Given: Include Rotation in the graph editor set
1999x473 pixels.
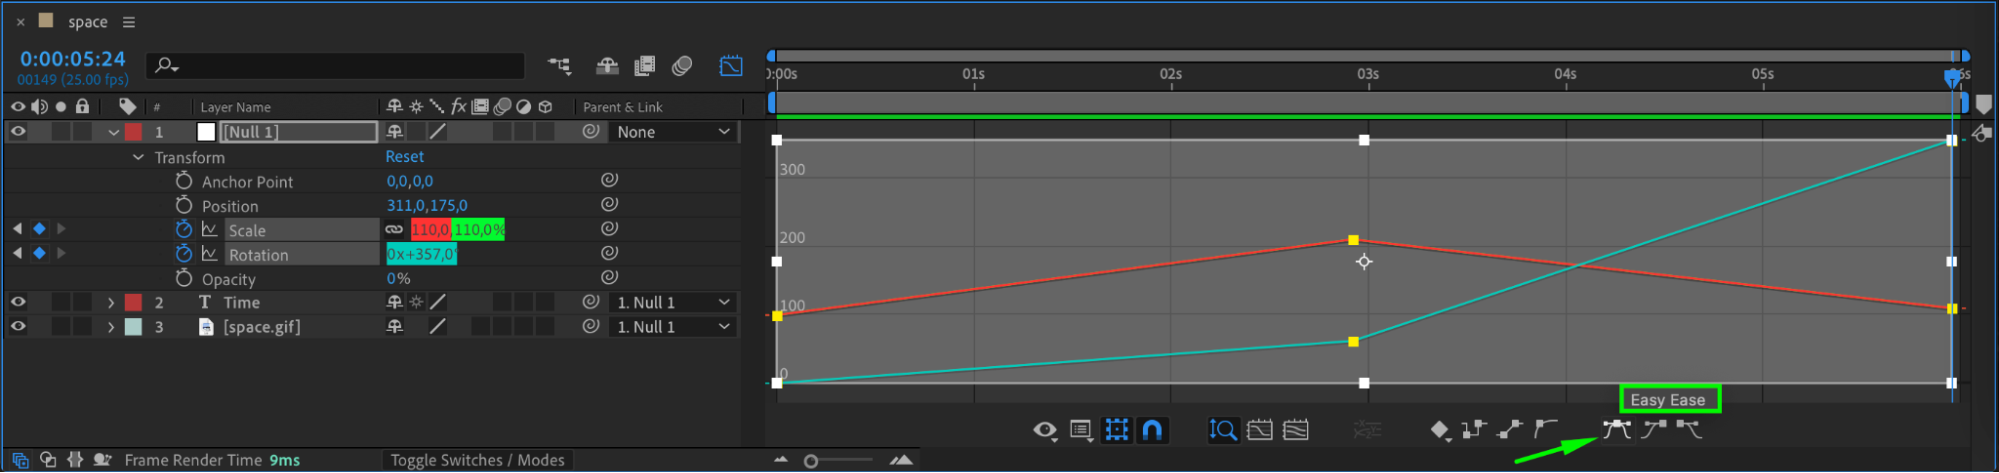Looking at the screenshot, I should pos(209,254).
